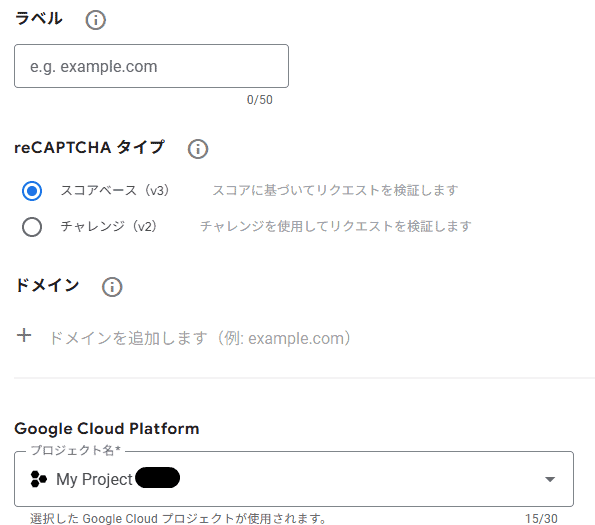Open info icon beside reCAPTCHA タイプ
The height and width of the screenshot is (525, 595).
[x=198, y=149]
